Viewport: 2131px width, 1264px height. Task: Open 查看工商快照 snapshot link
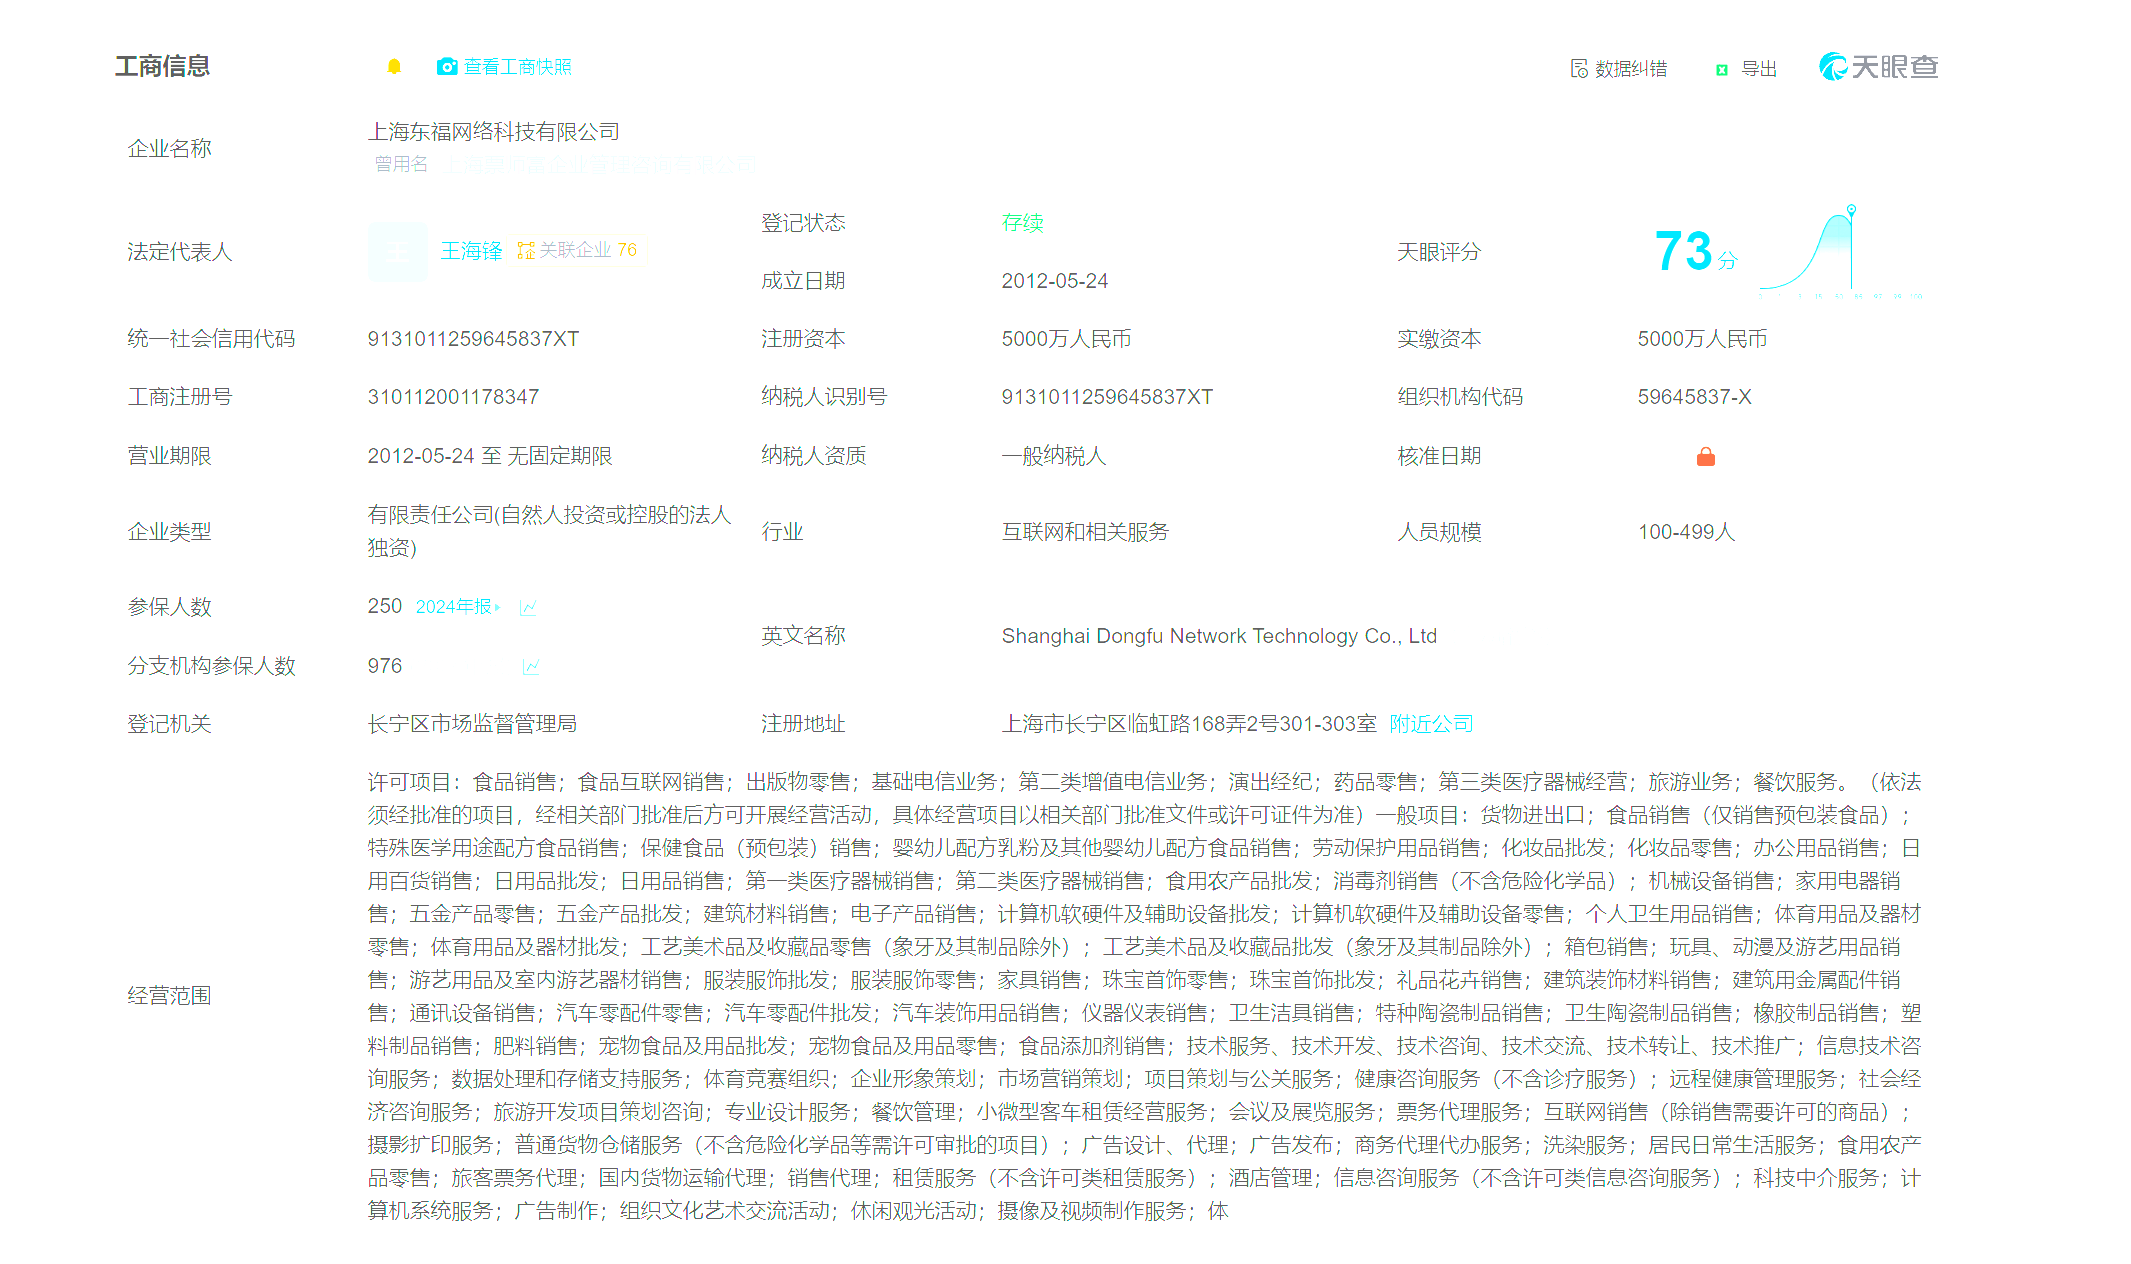point(517,67)
